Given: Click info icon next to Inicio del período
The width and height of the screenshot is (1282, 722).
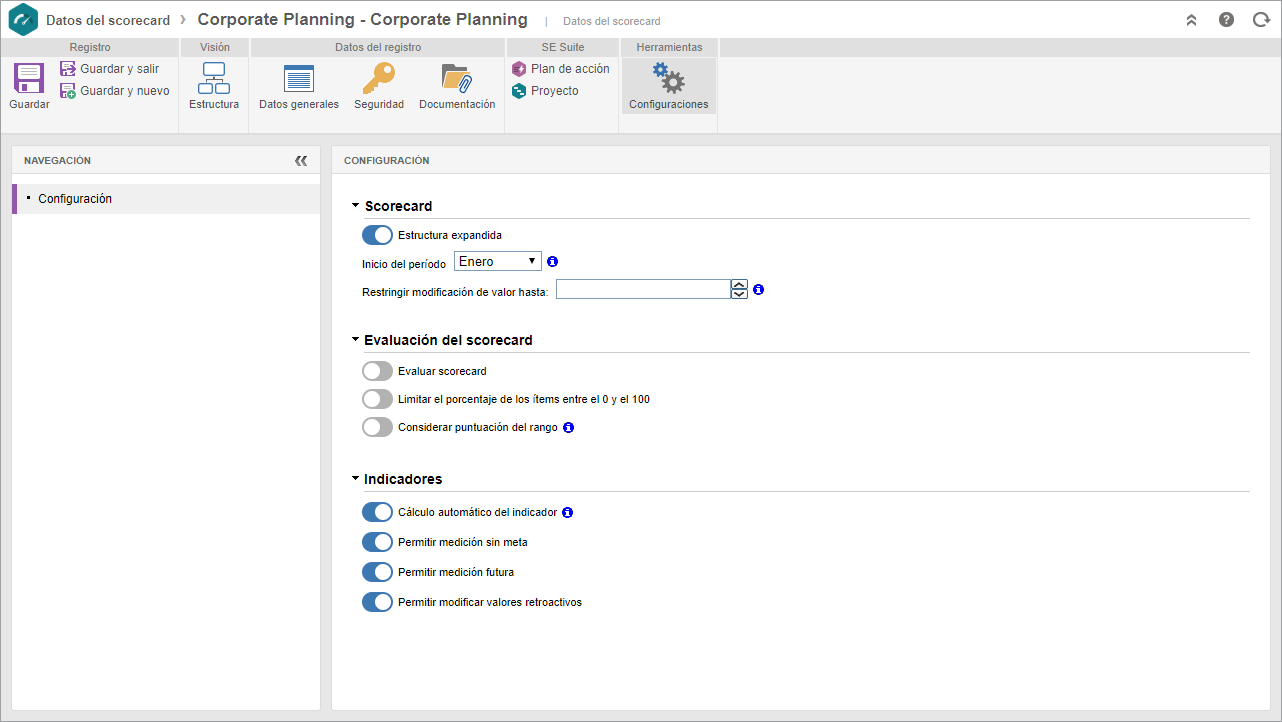Looking at the screenshot, I should click(552, 261).
